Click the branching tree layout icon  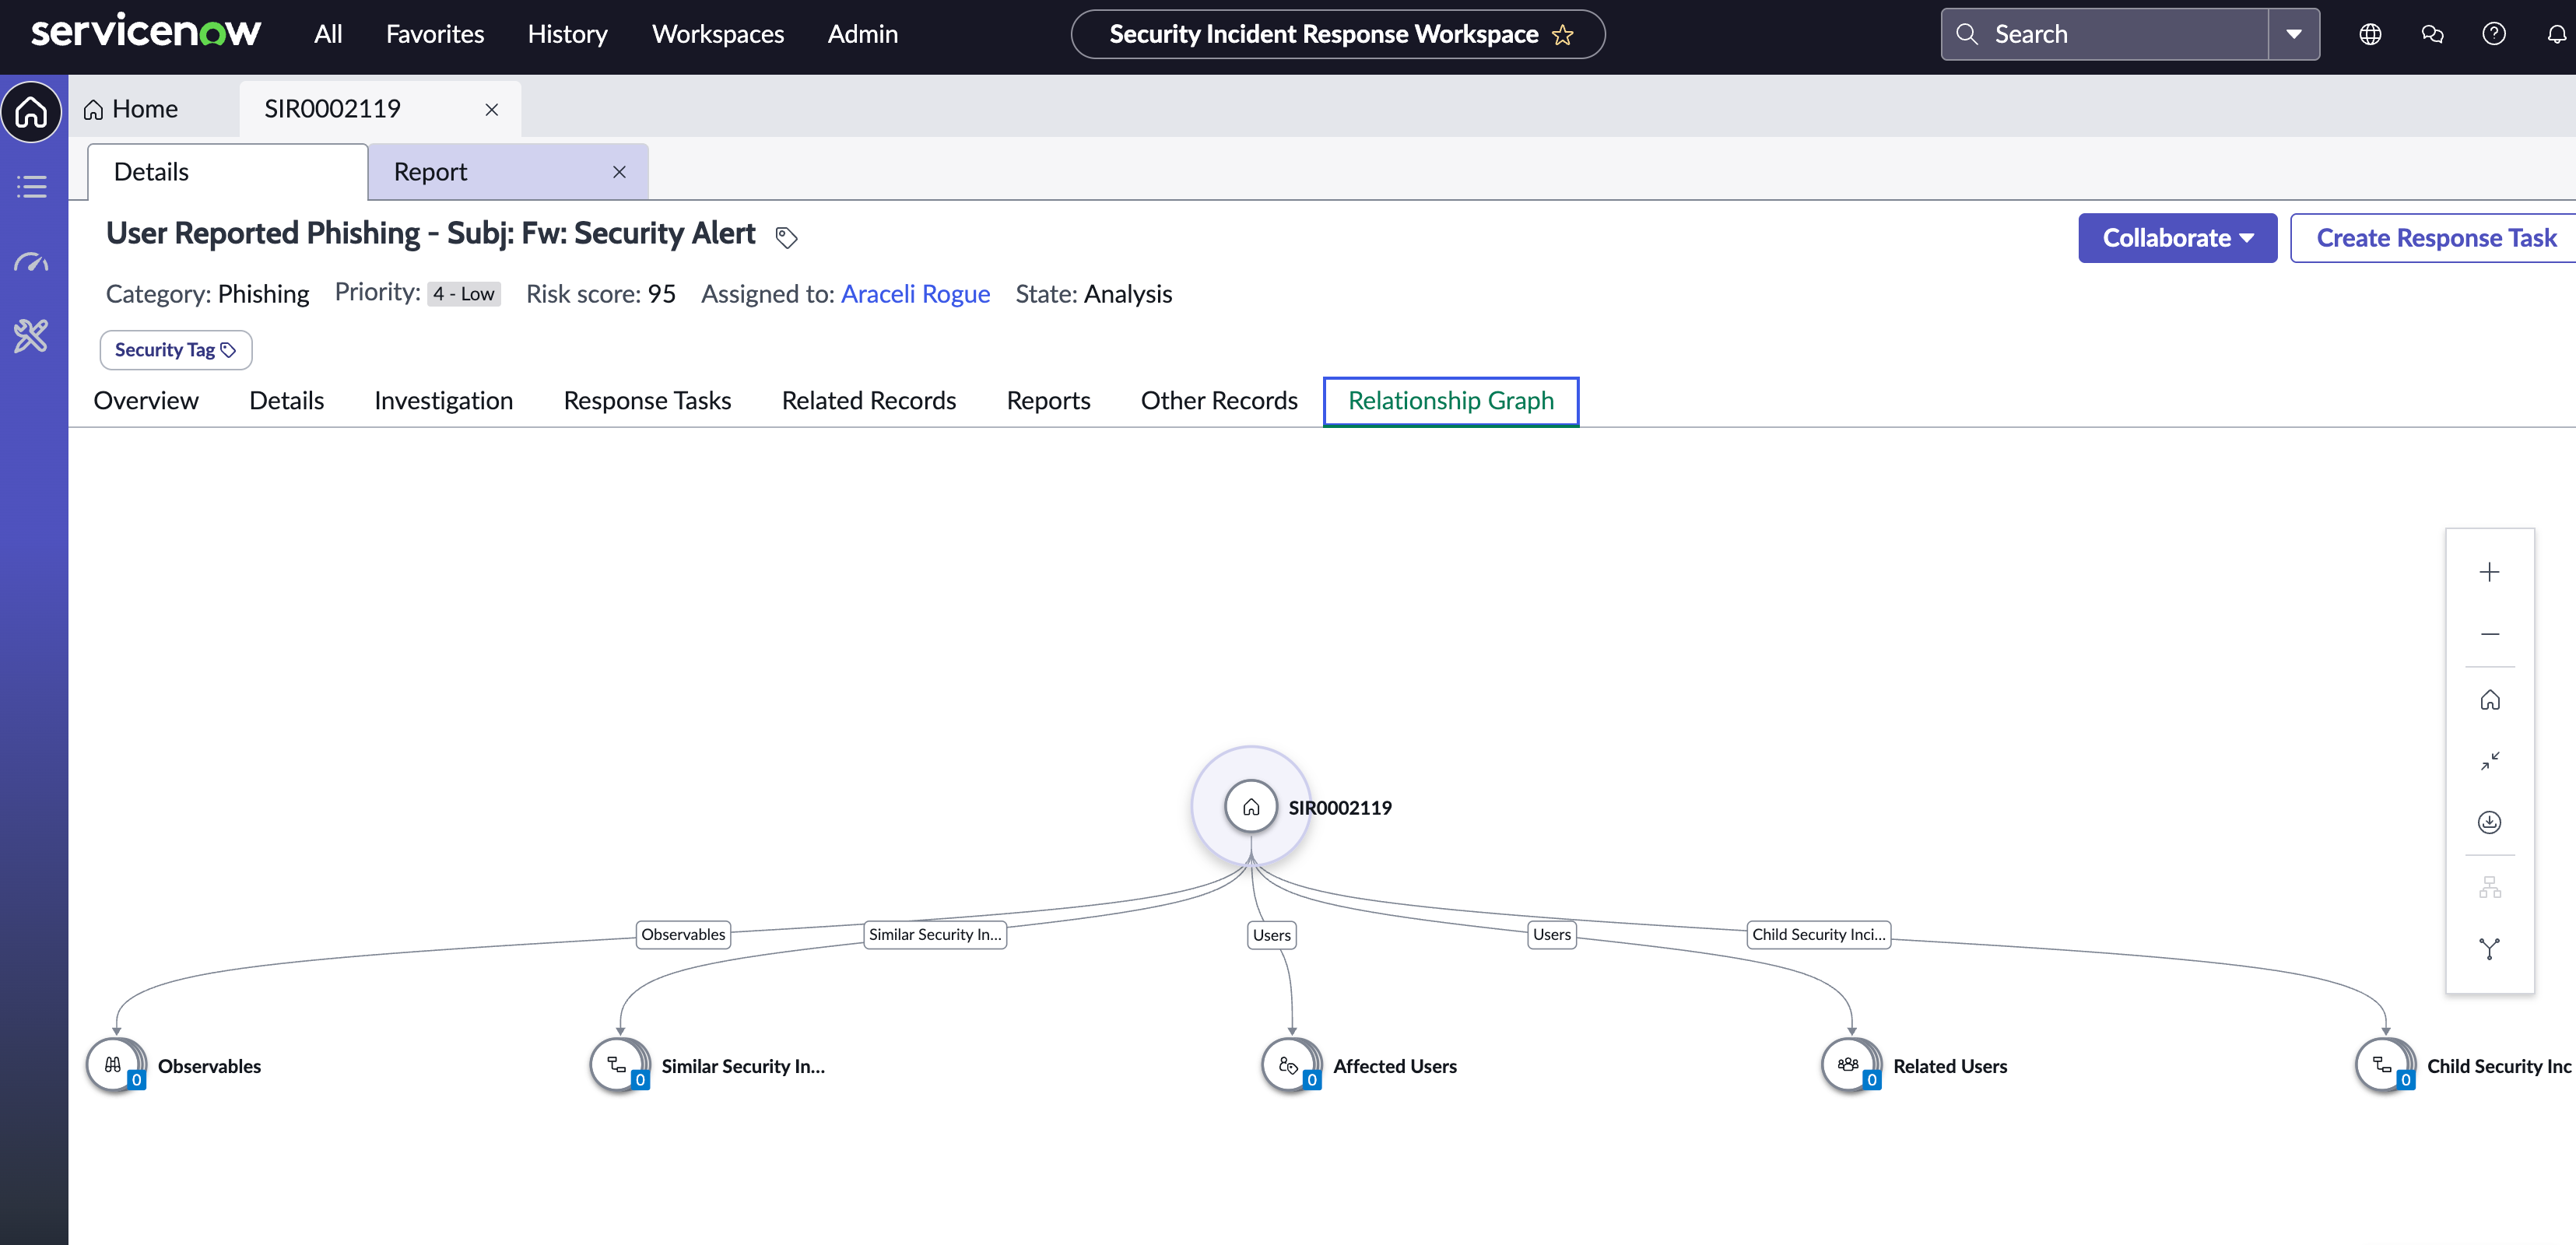pos(2490,948)
